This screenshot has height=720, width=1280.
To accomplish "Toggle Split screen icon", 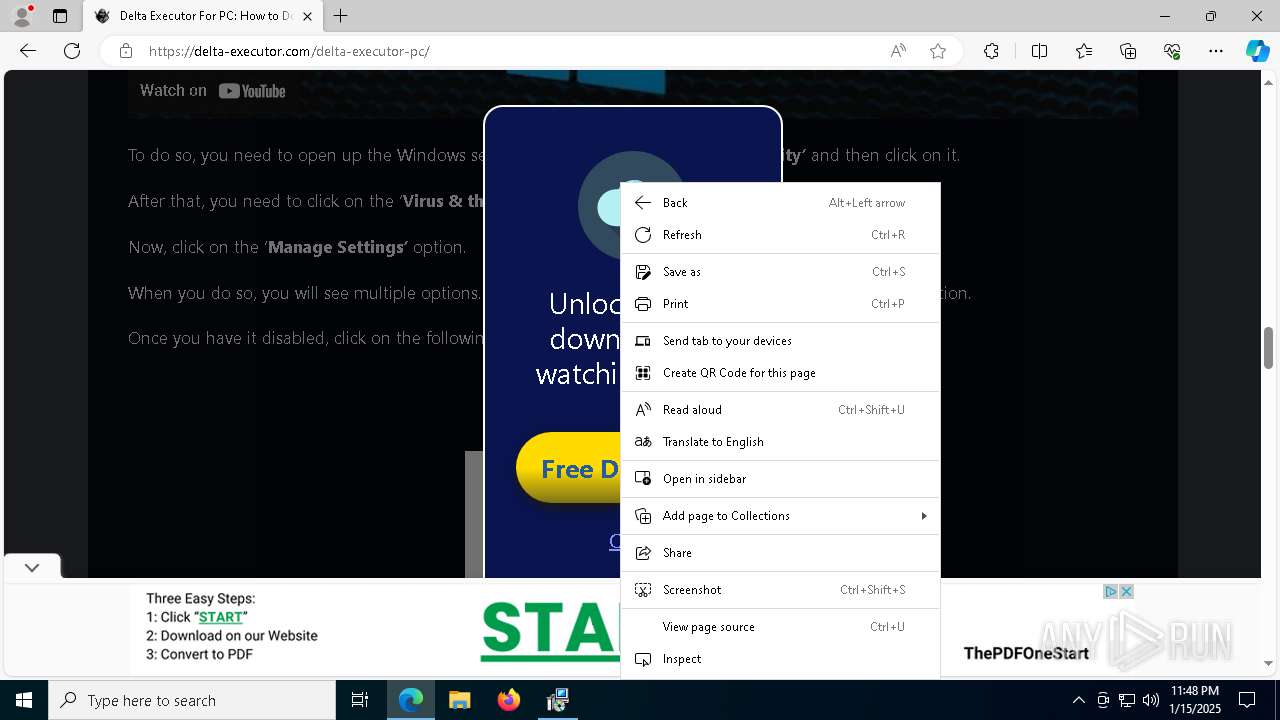I will [1039, 51].
